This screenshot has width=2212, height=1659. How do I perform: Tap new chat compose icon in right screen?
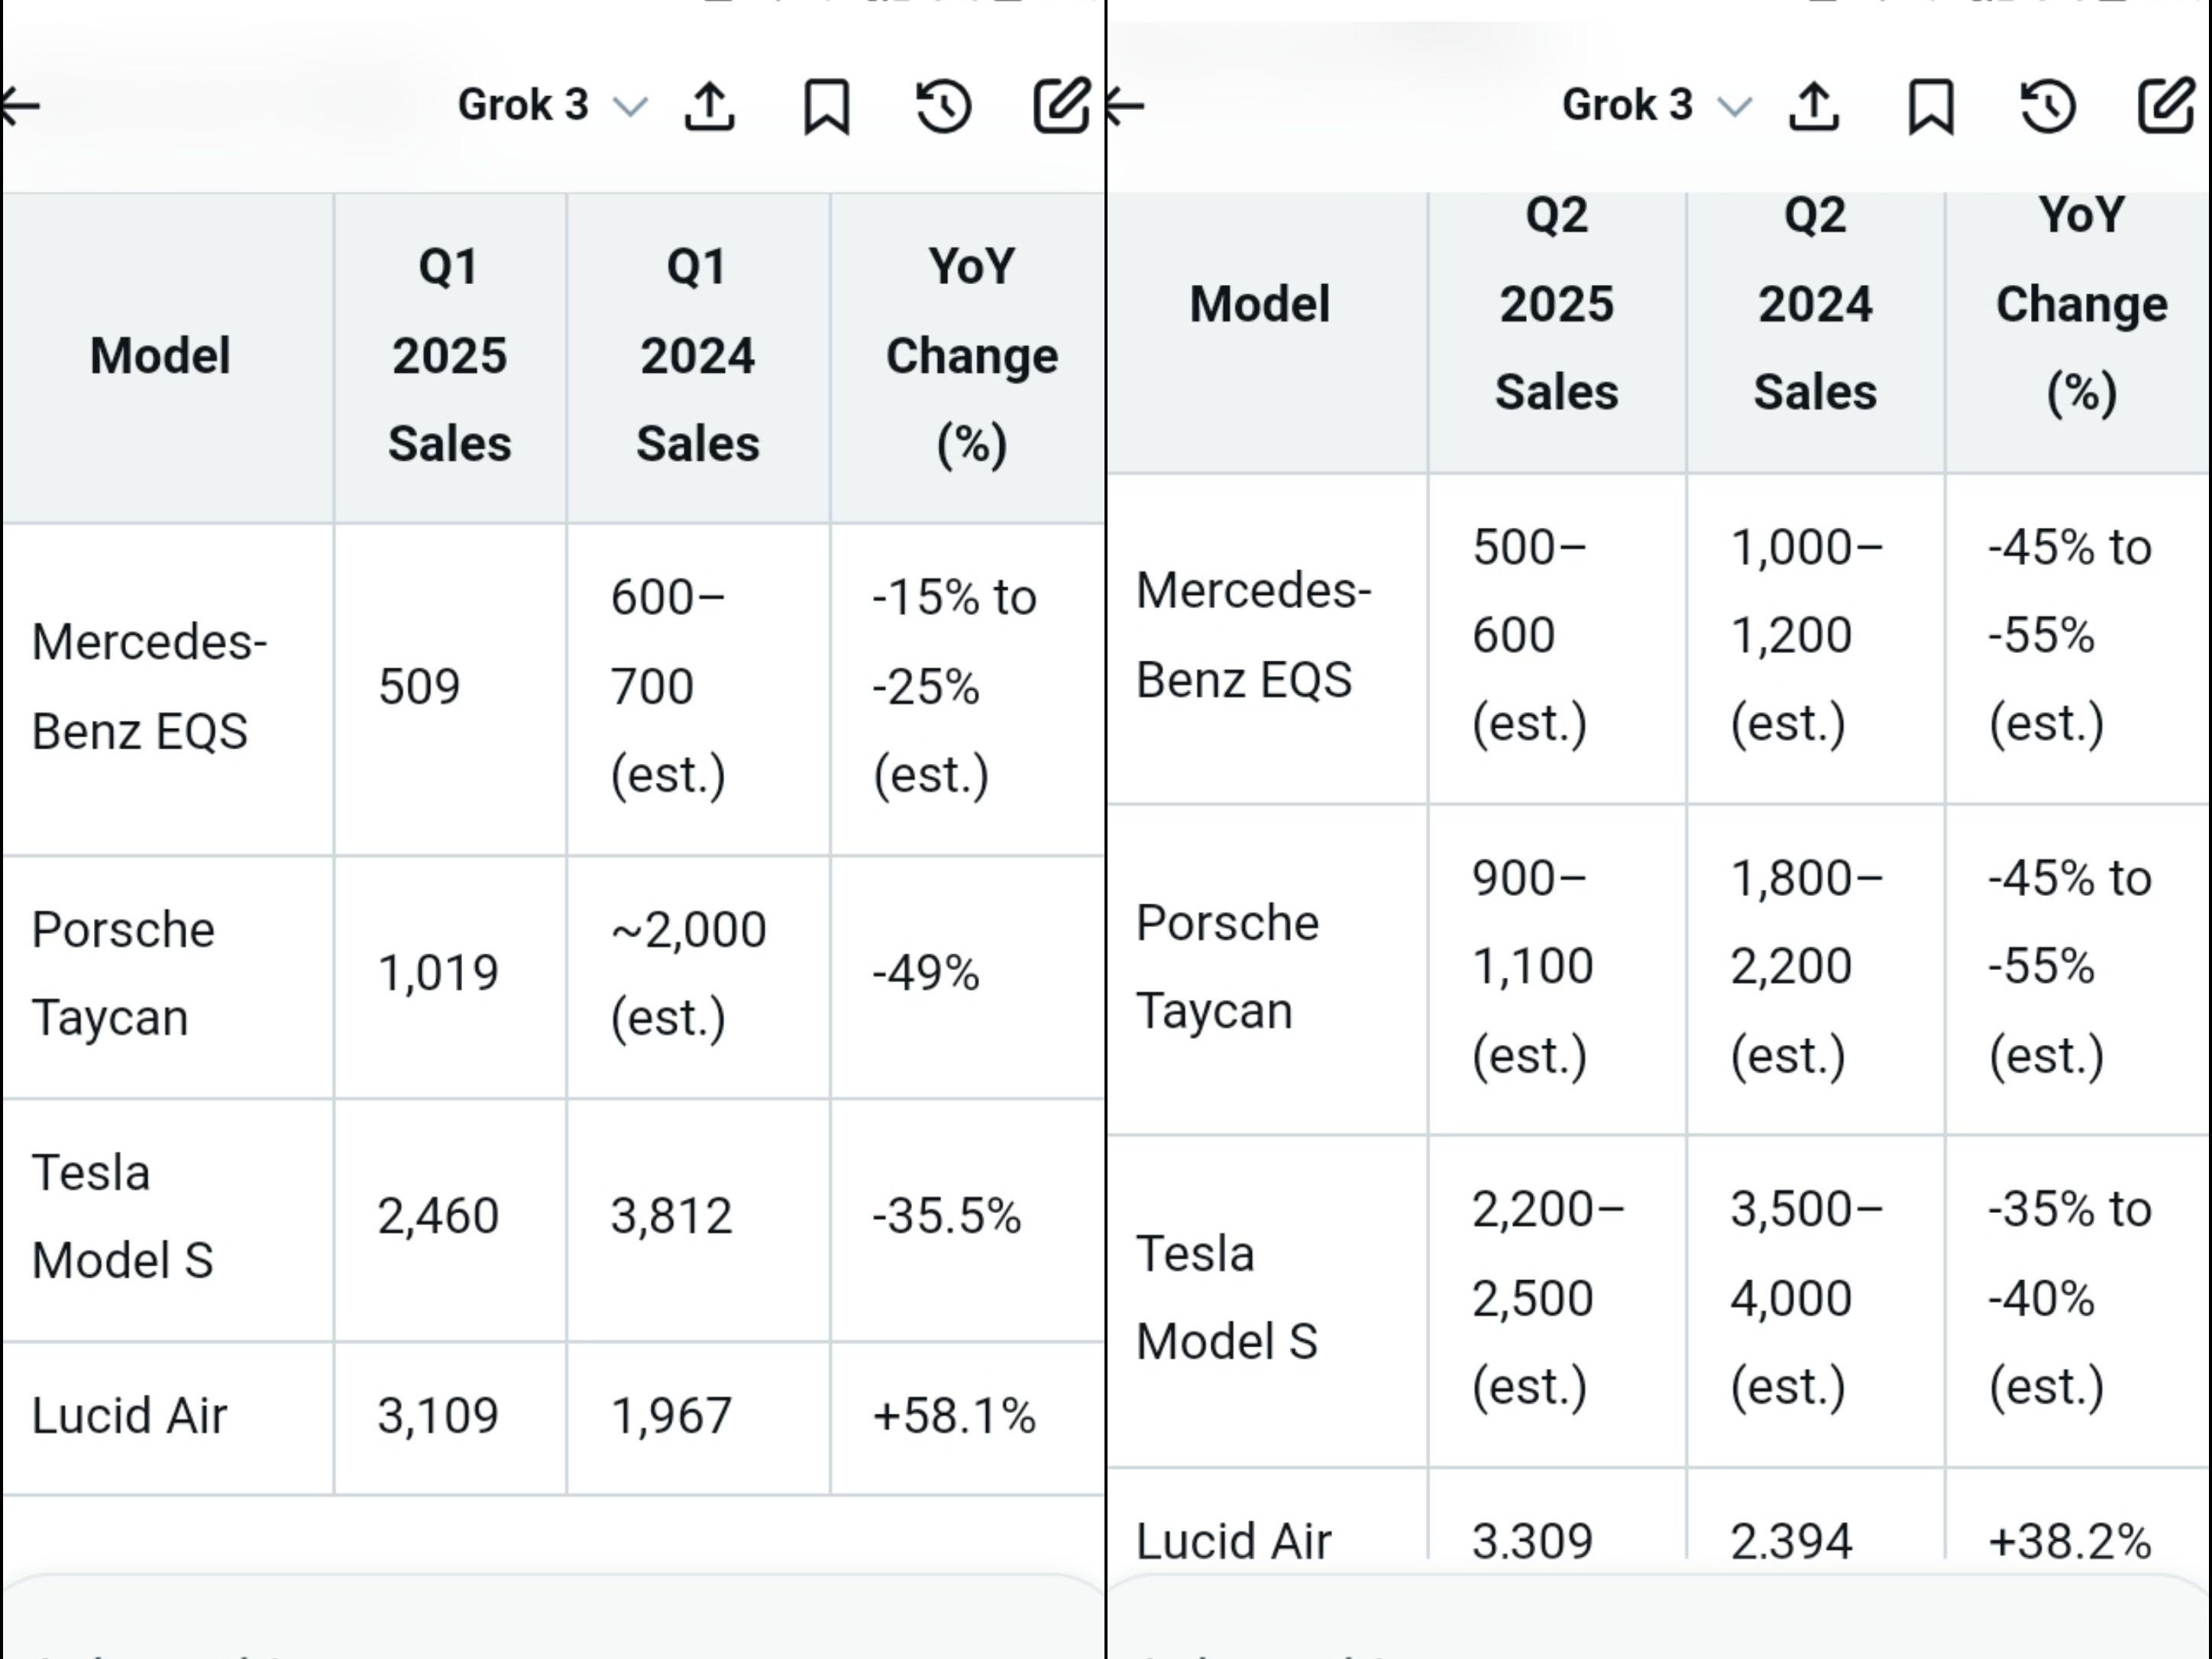click(2166, 104)
